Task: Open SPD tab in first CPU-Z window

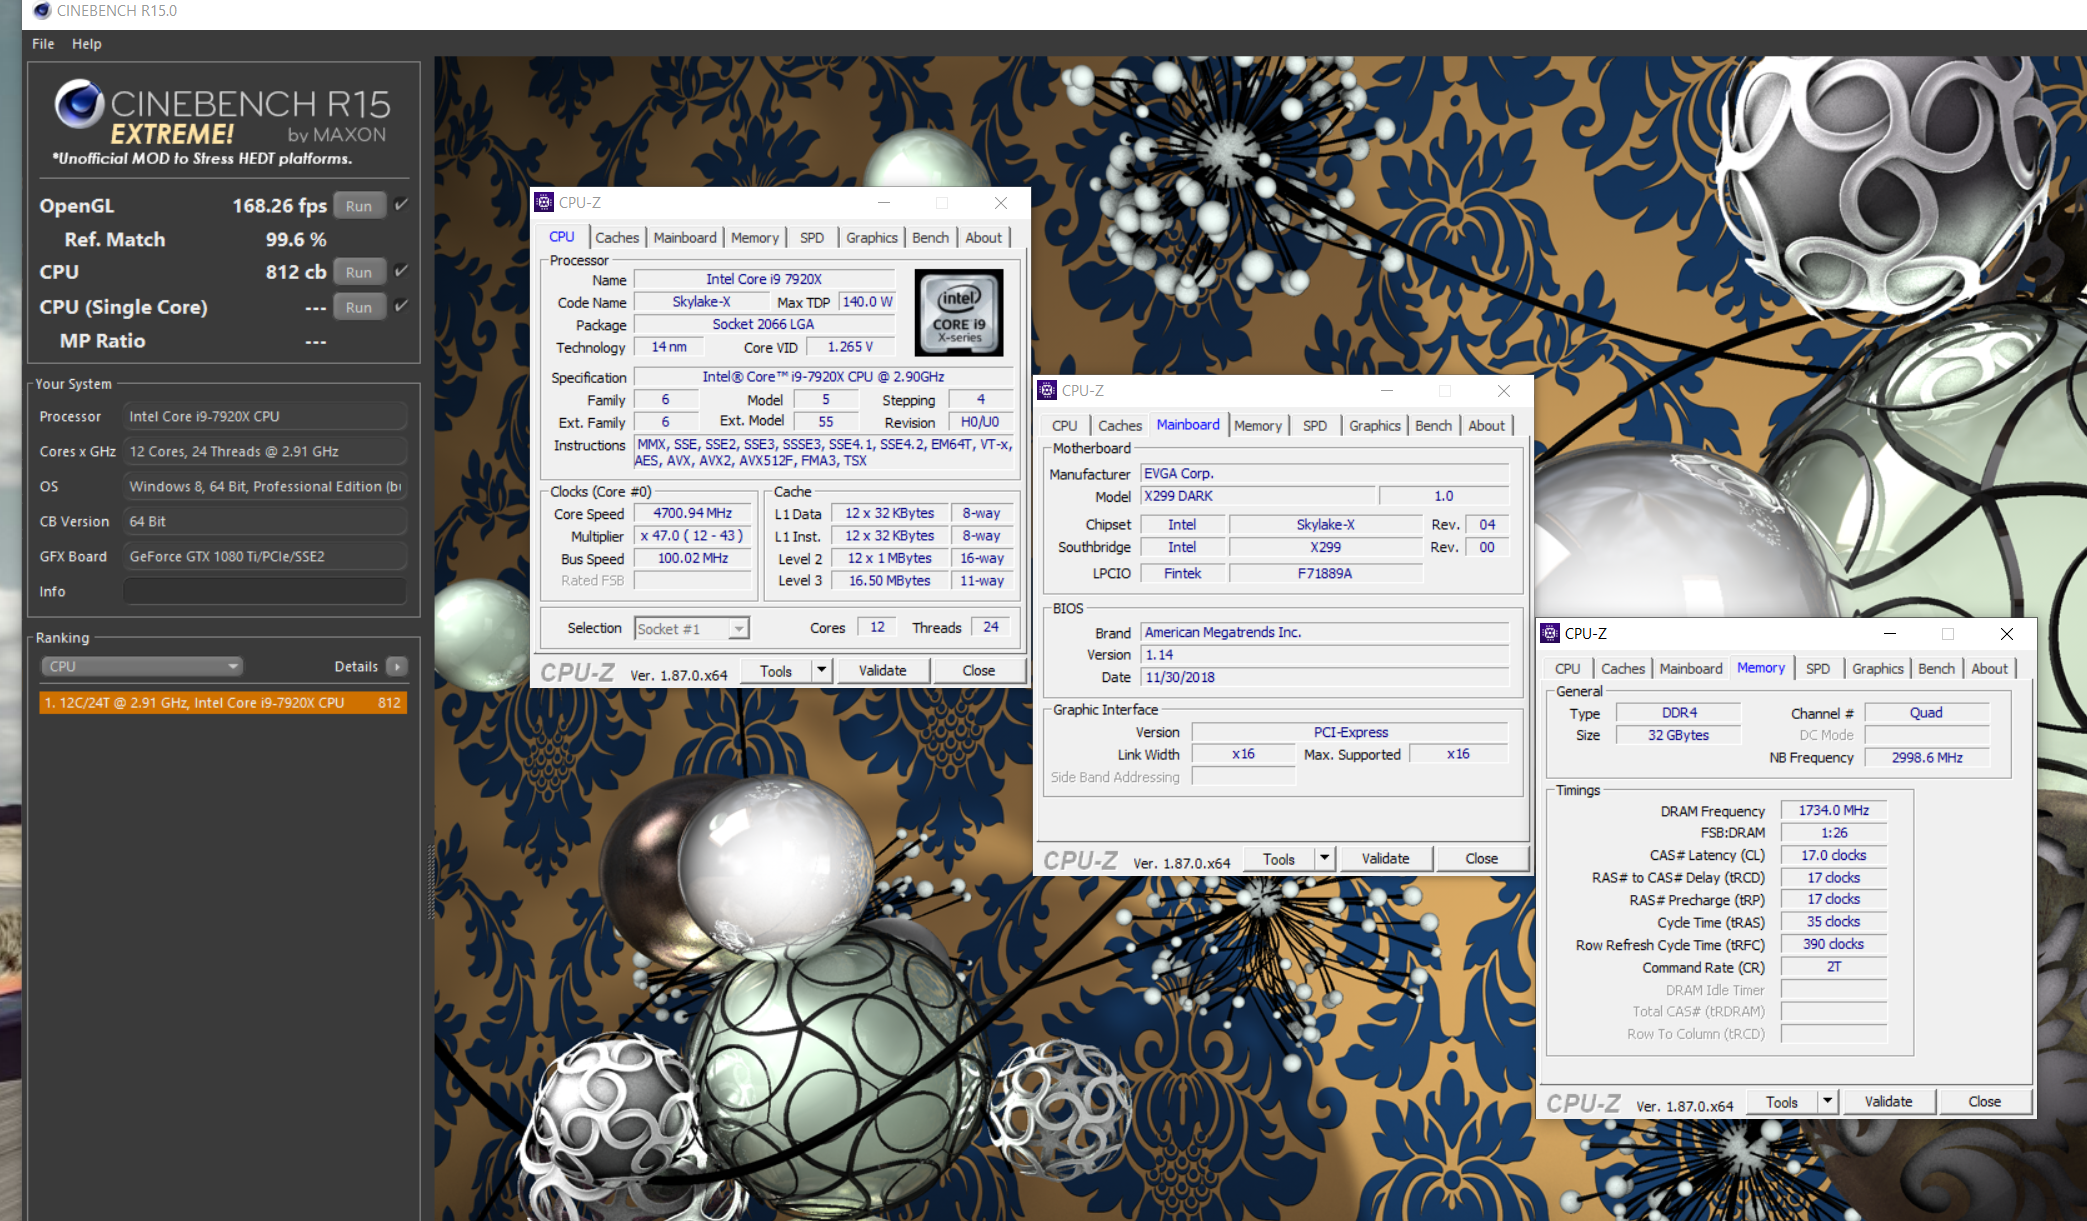Action: click(812, 238)
